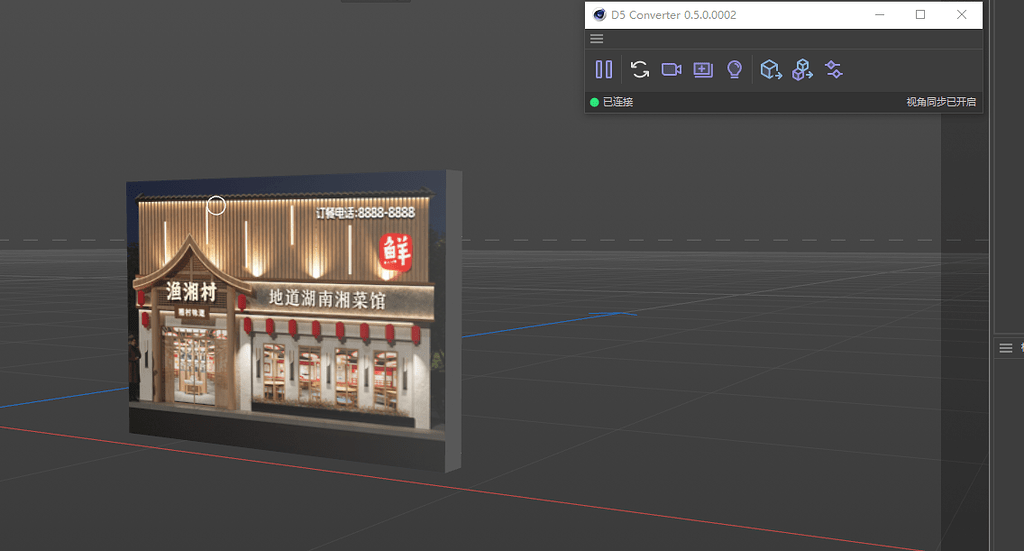Click the video camera sync icon

(x=671, y=69)
